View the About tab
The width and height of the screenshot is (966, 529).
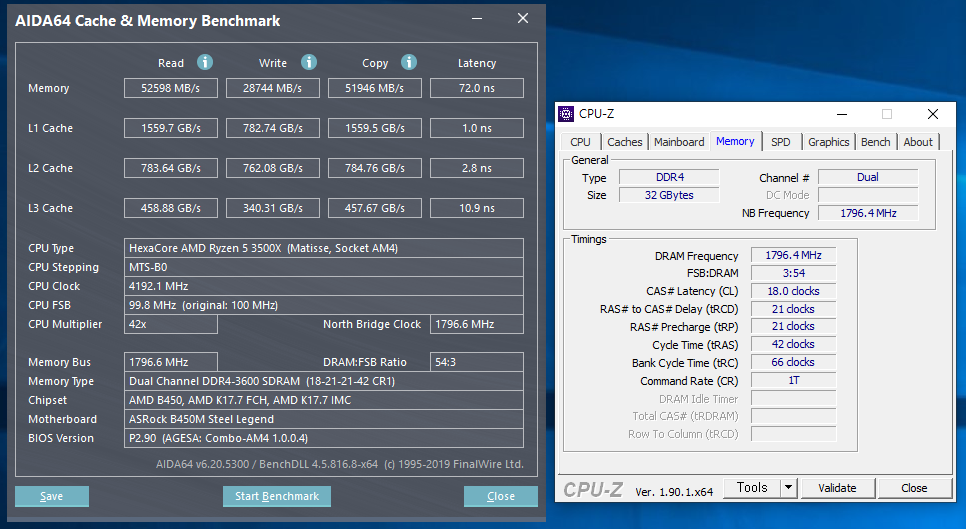[x=918, y=142]
